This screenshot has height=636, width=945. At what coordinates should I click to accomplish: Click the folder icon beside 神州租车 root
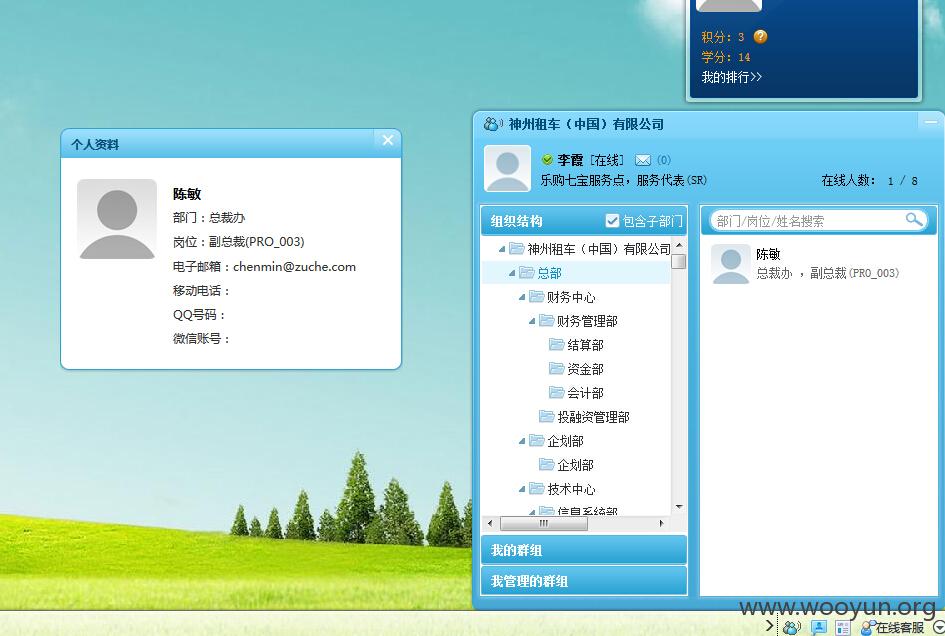[516, 248]
